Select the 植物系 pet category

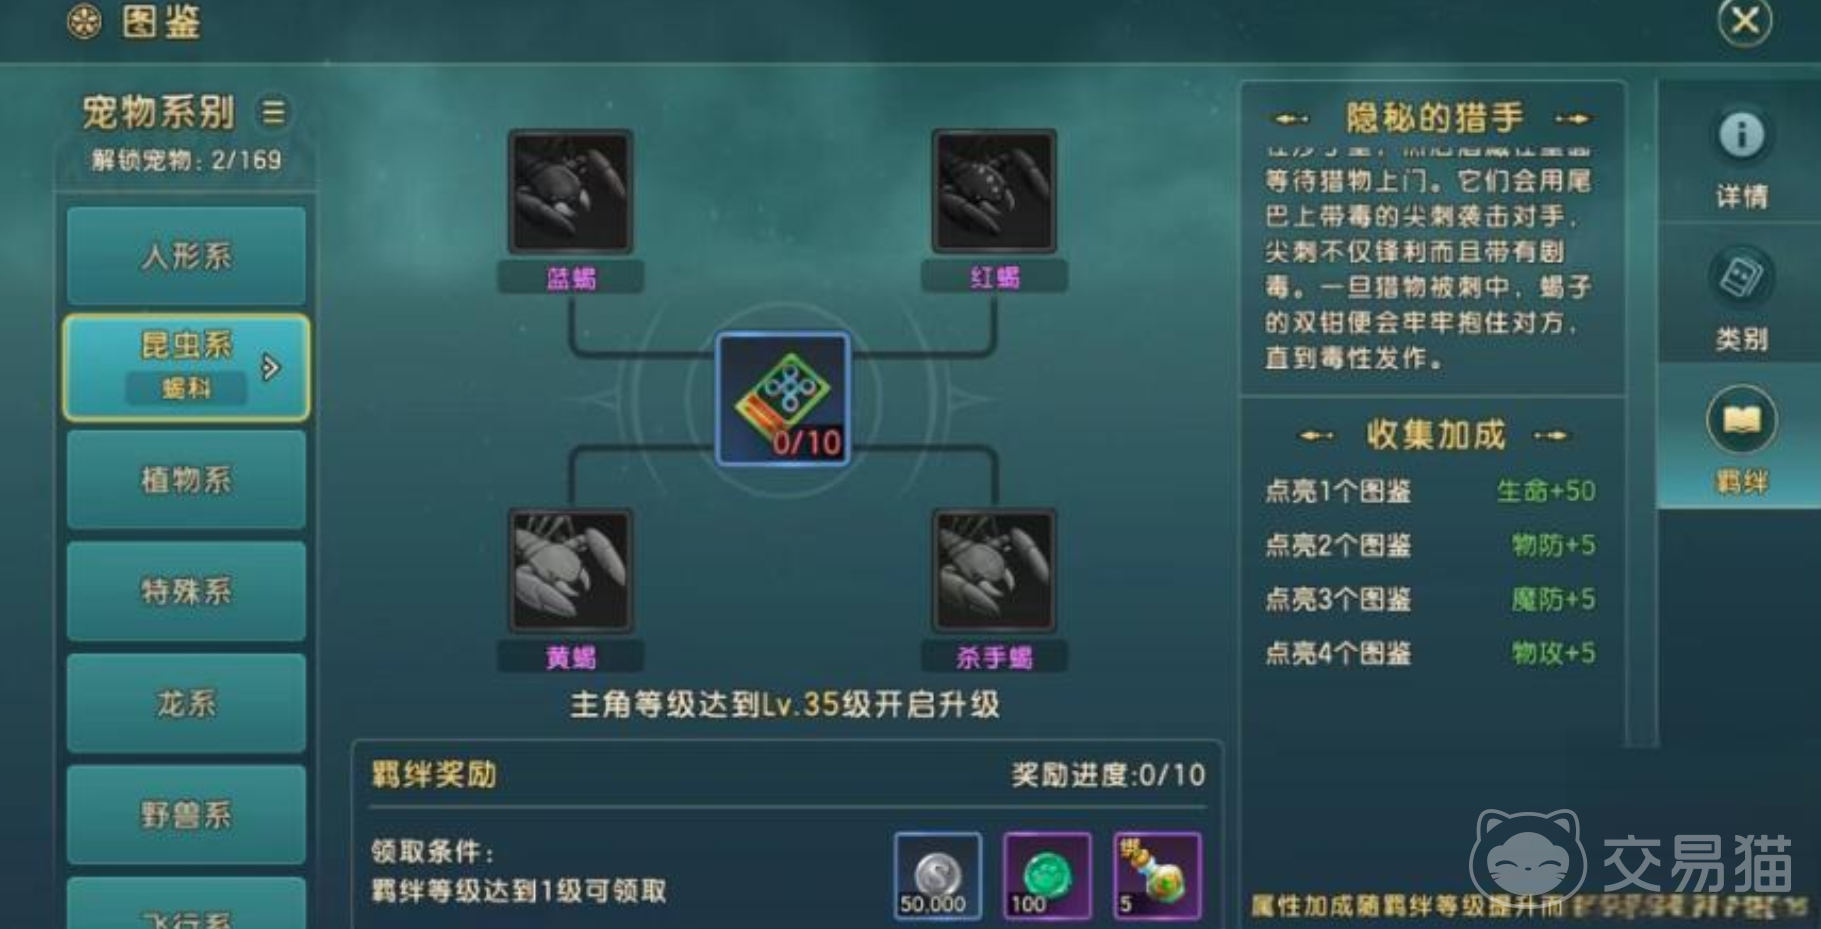pos(187,479)
